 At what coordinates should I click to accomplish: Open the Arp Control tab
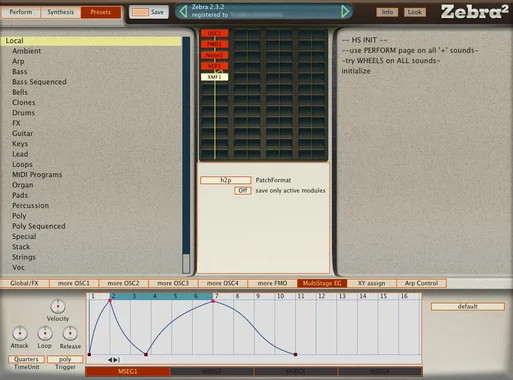click(x=421, y=283)
